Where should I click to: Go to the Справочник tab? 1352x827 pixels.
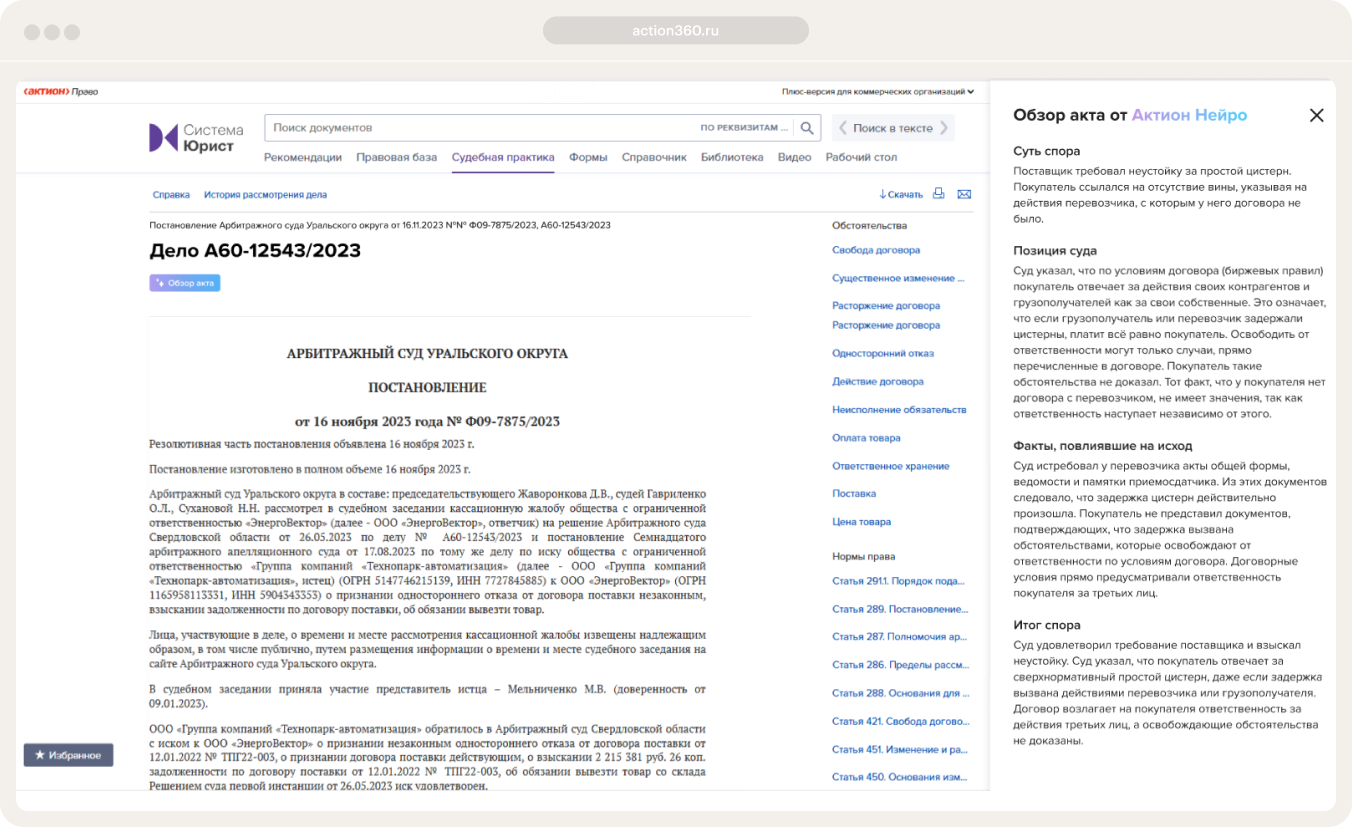654,157
